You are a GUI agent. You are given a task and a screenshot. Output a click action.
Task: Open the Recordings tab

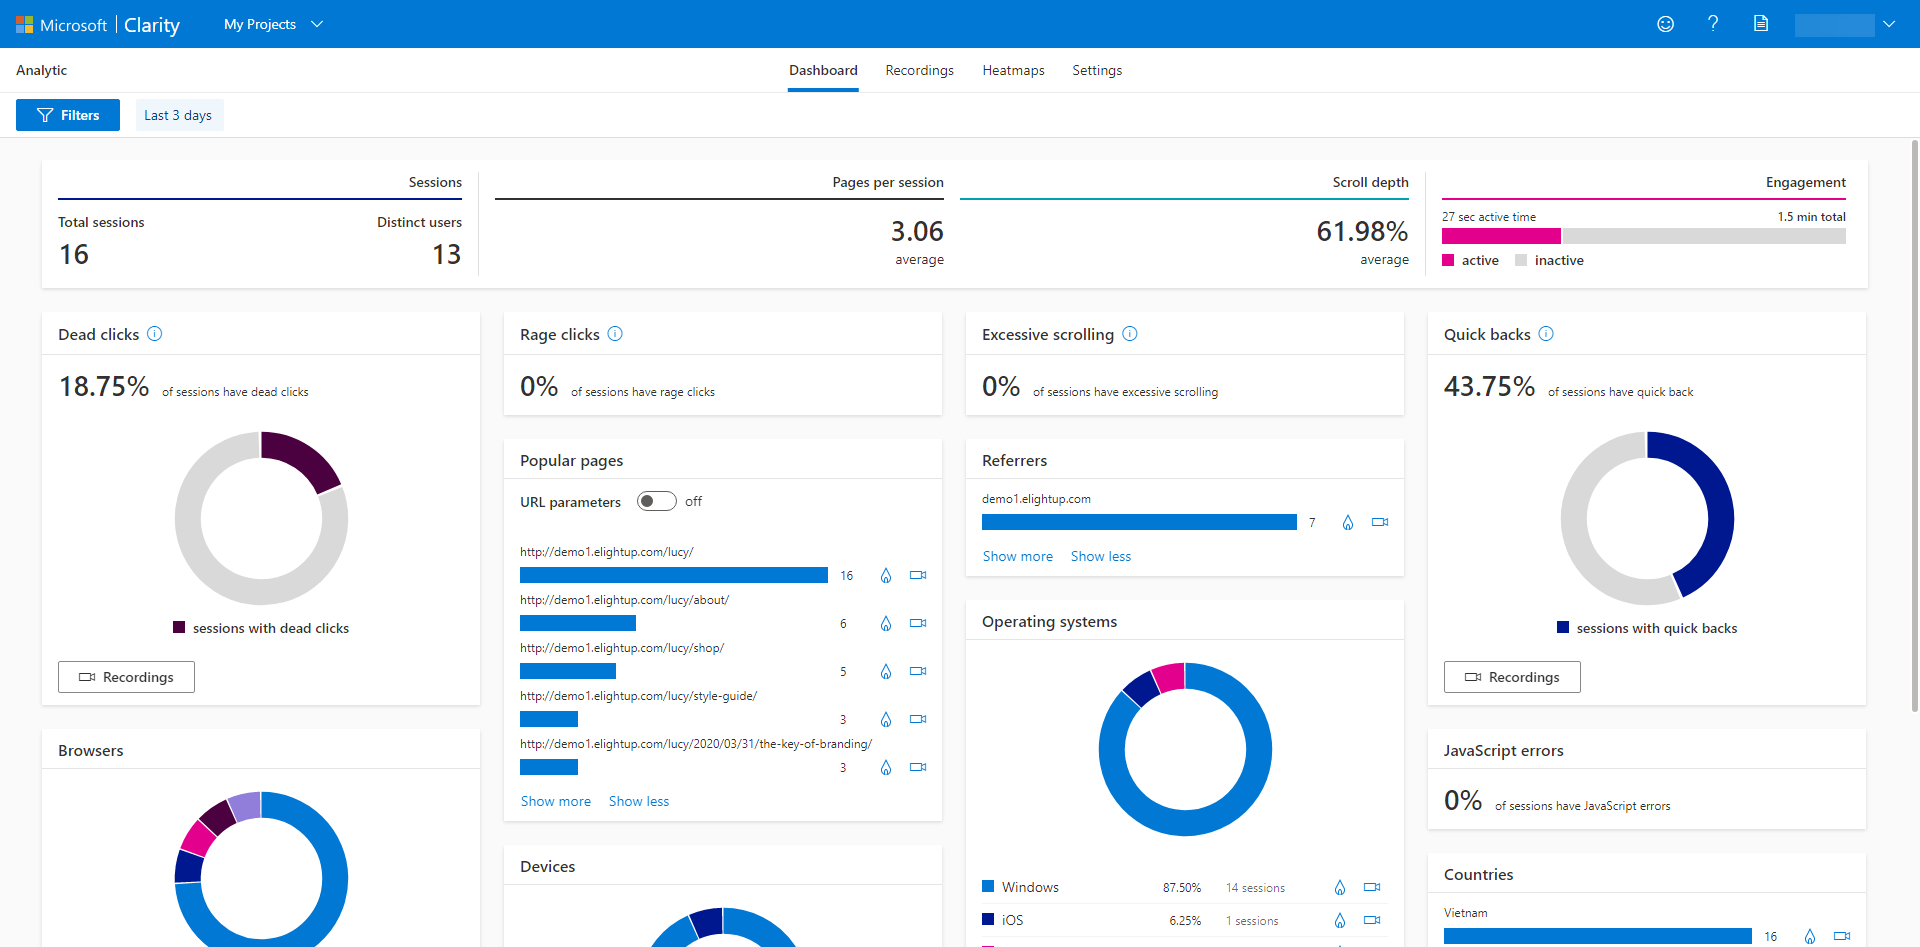[919, 70]
